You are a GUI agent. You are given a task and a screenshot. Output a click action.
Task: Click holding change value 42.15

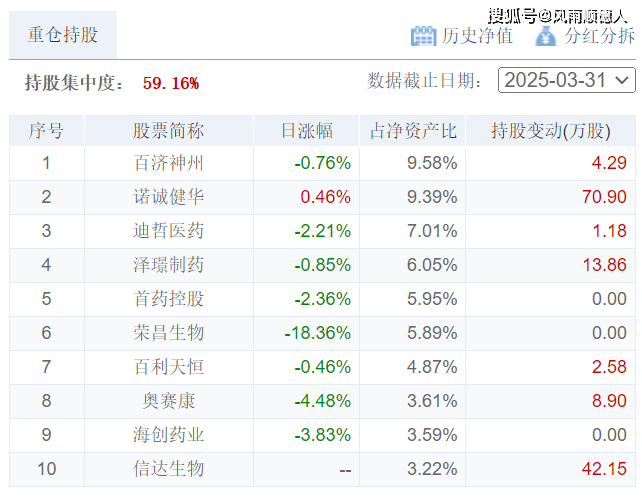point(604,469)
